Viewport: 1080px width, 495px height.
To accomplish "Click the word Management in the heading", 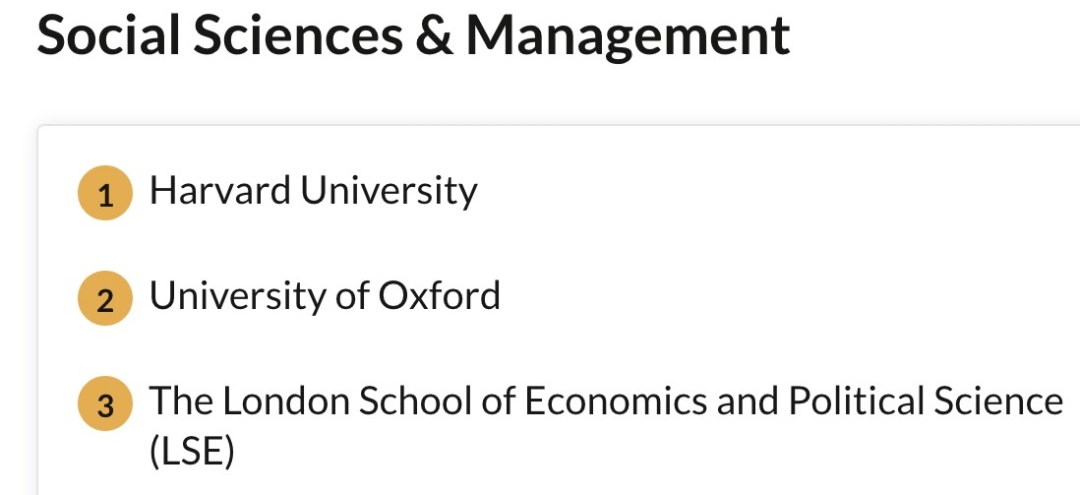I will coord(628,38).
